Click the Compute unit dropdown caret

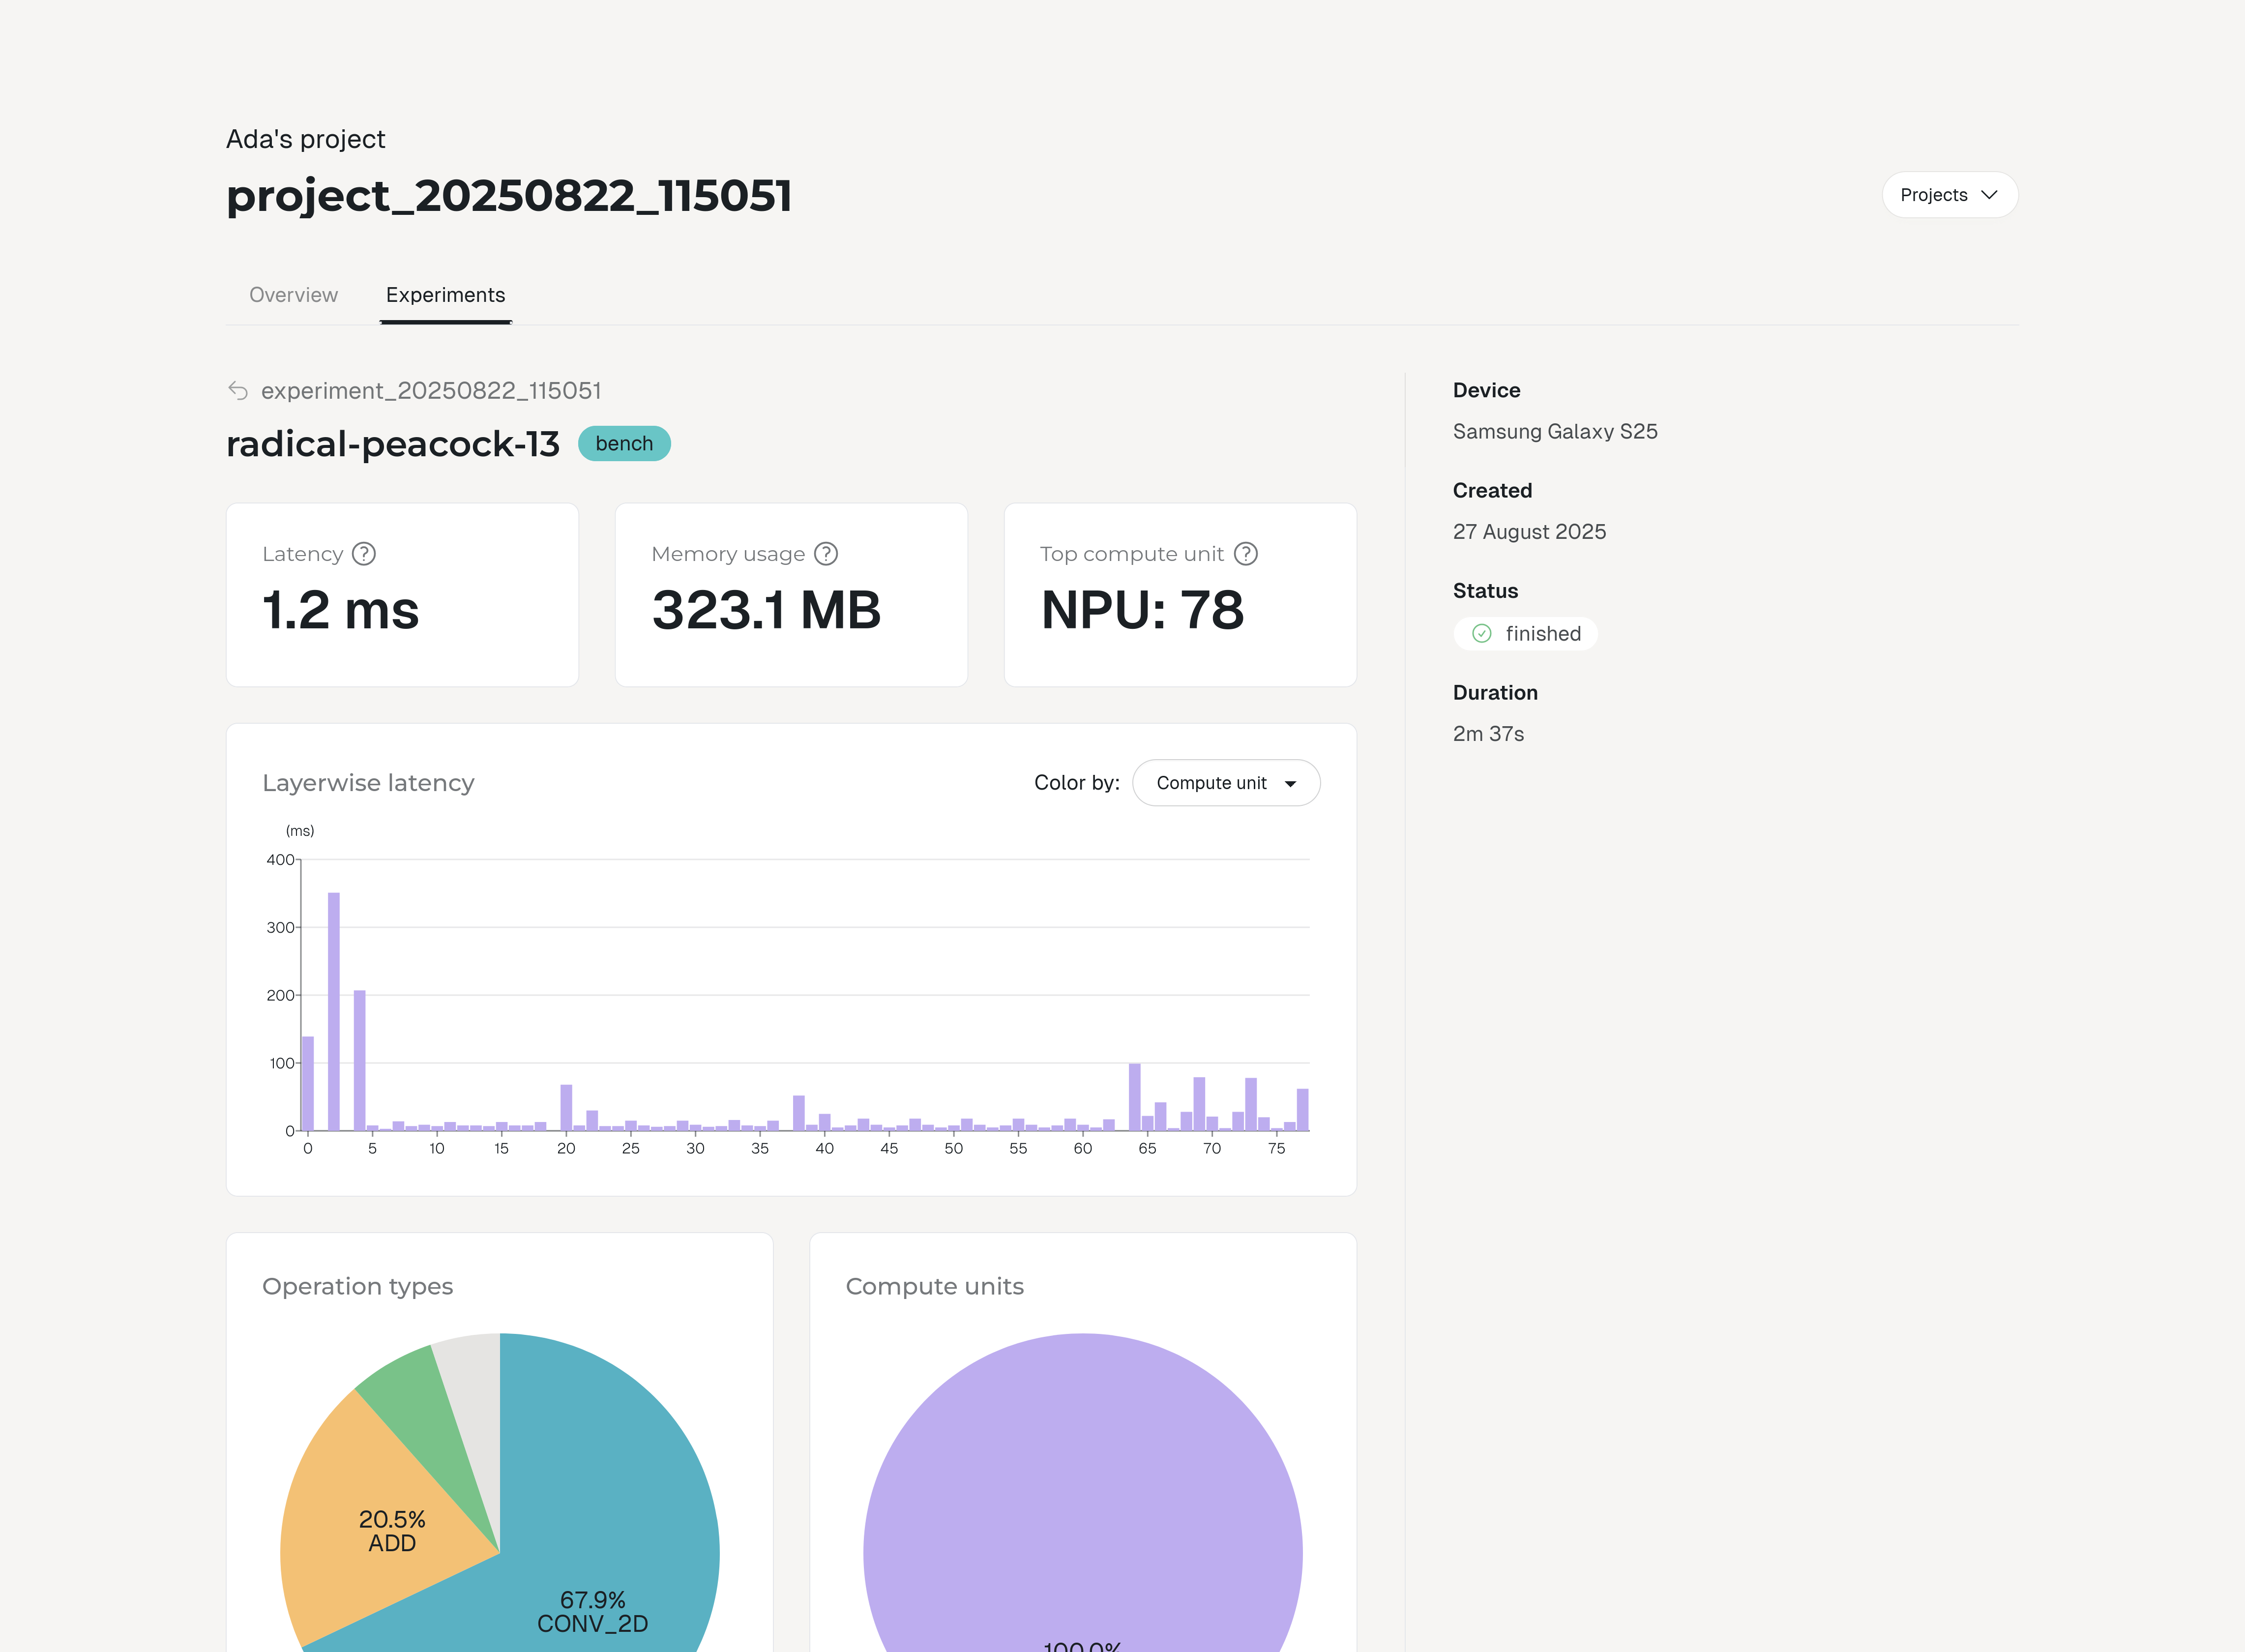coord(1290,784)
